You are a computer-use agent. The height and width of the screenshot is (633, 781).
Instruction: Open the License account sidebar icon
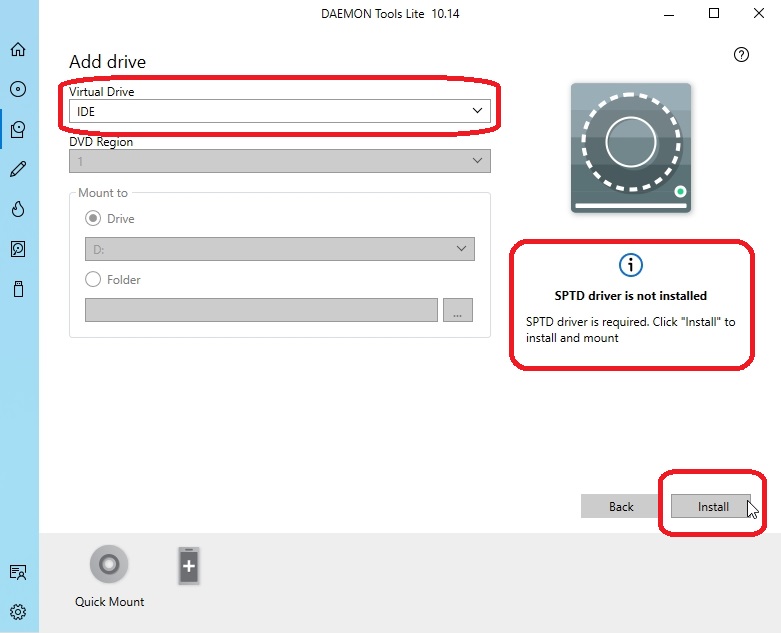pos(18,572)
